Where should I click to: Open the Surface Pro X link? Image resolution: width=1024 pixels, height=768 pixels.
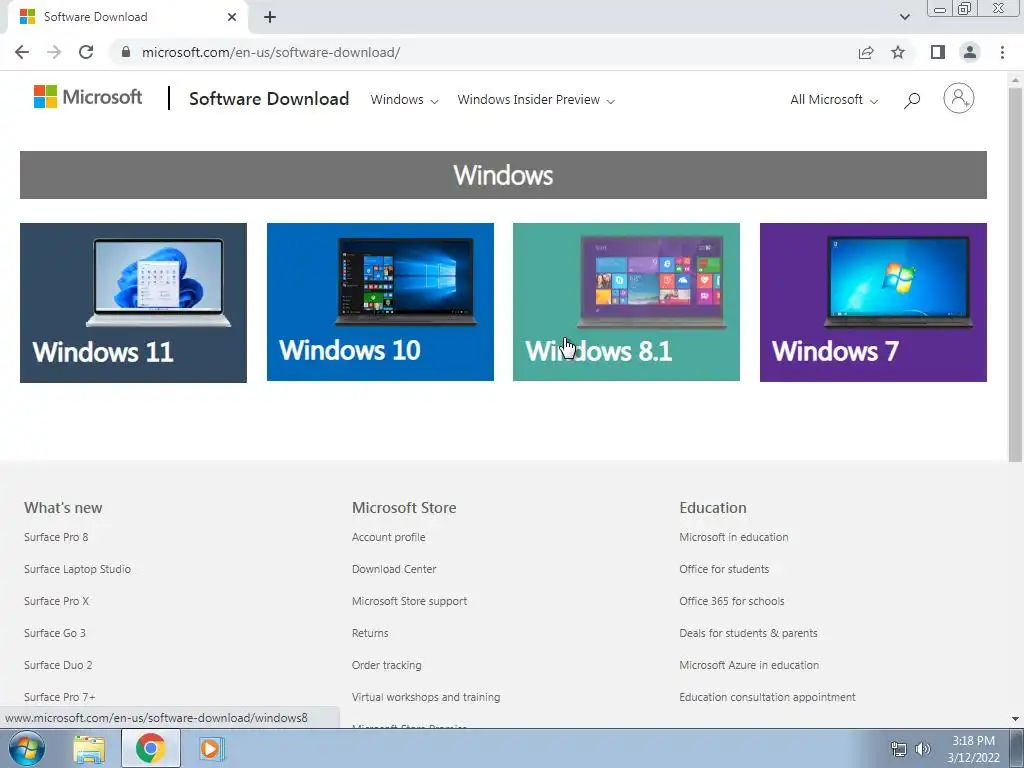(56, 601)
